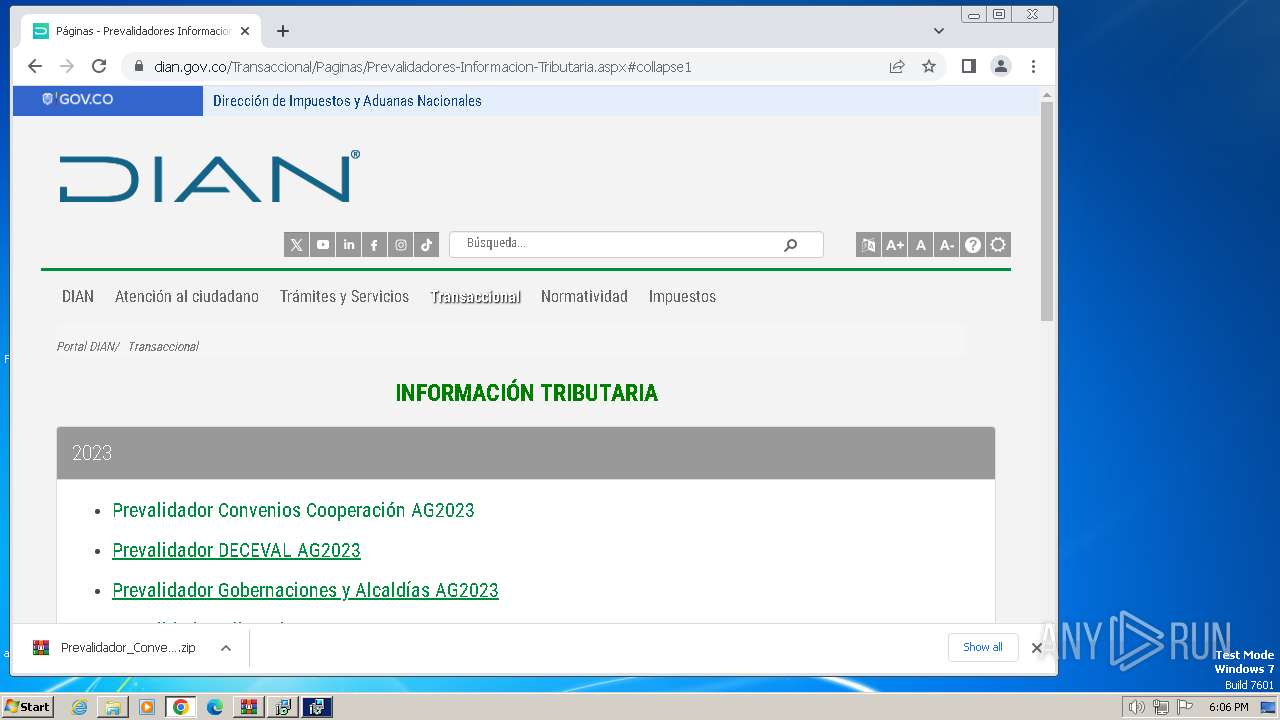Increase font size with A+ button
Image resolution: width=1280 pixels, height=720 pixels.
(x=895, y=245)
